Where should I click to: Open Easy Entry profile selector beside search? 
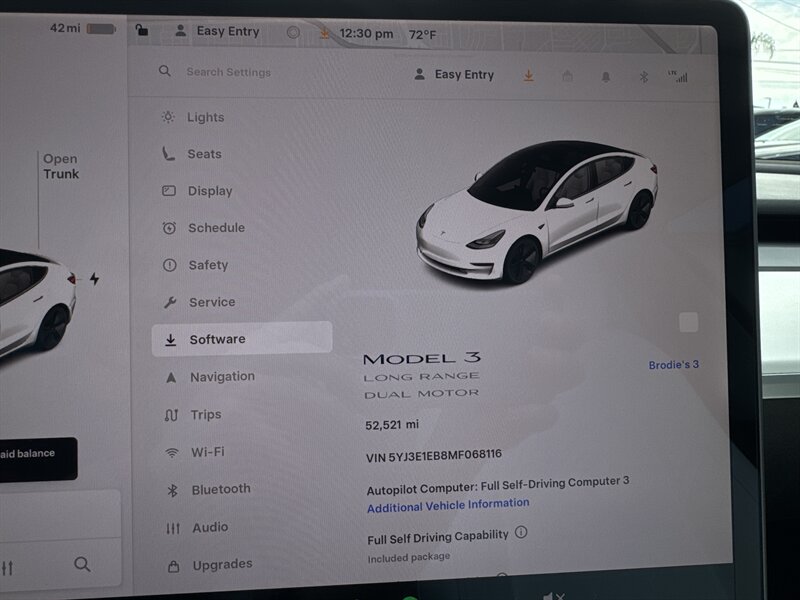pos(454,75)
